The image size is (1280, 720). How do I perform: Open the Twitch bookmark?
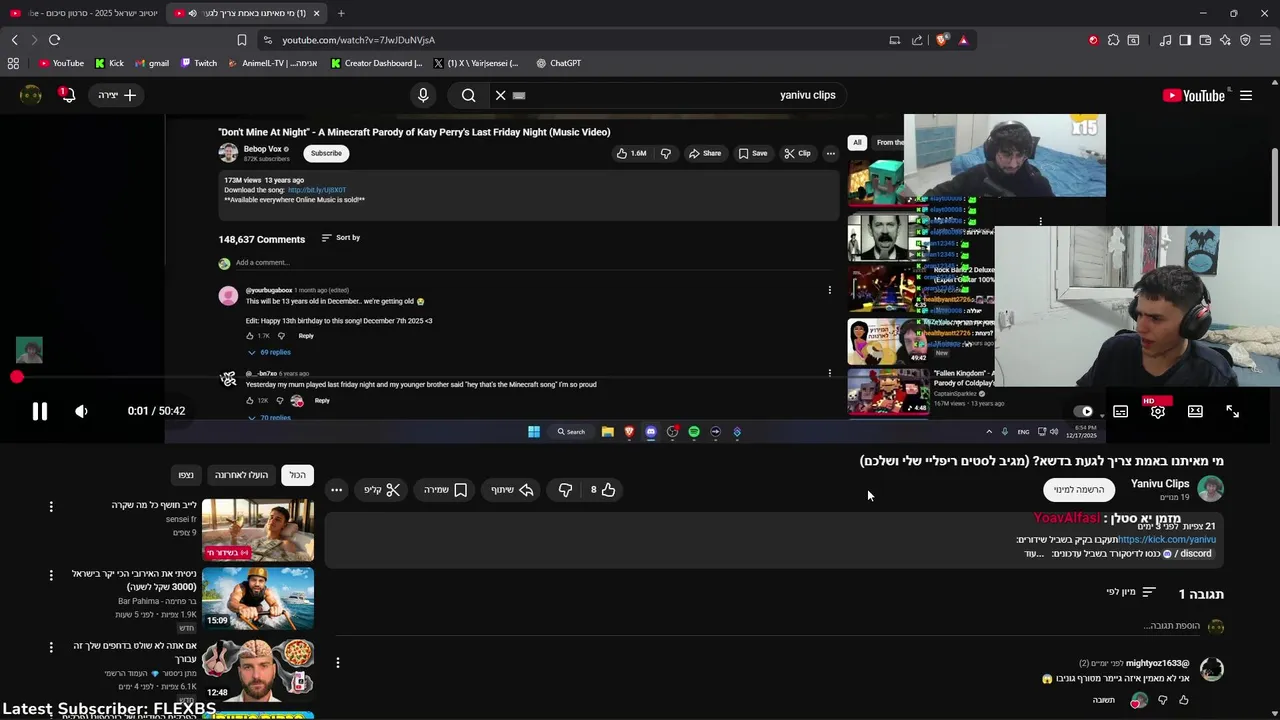pyautogui.click(x=199, y=63)
